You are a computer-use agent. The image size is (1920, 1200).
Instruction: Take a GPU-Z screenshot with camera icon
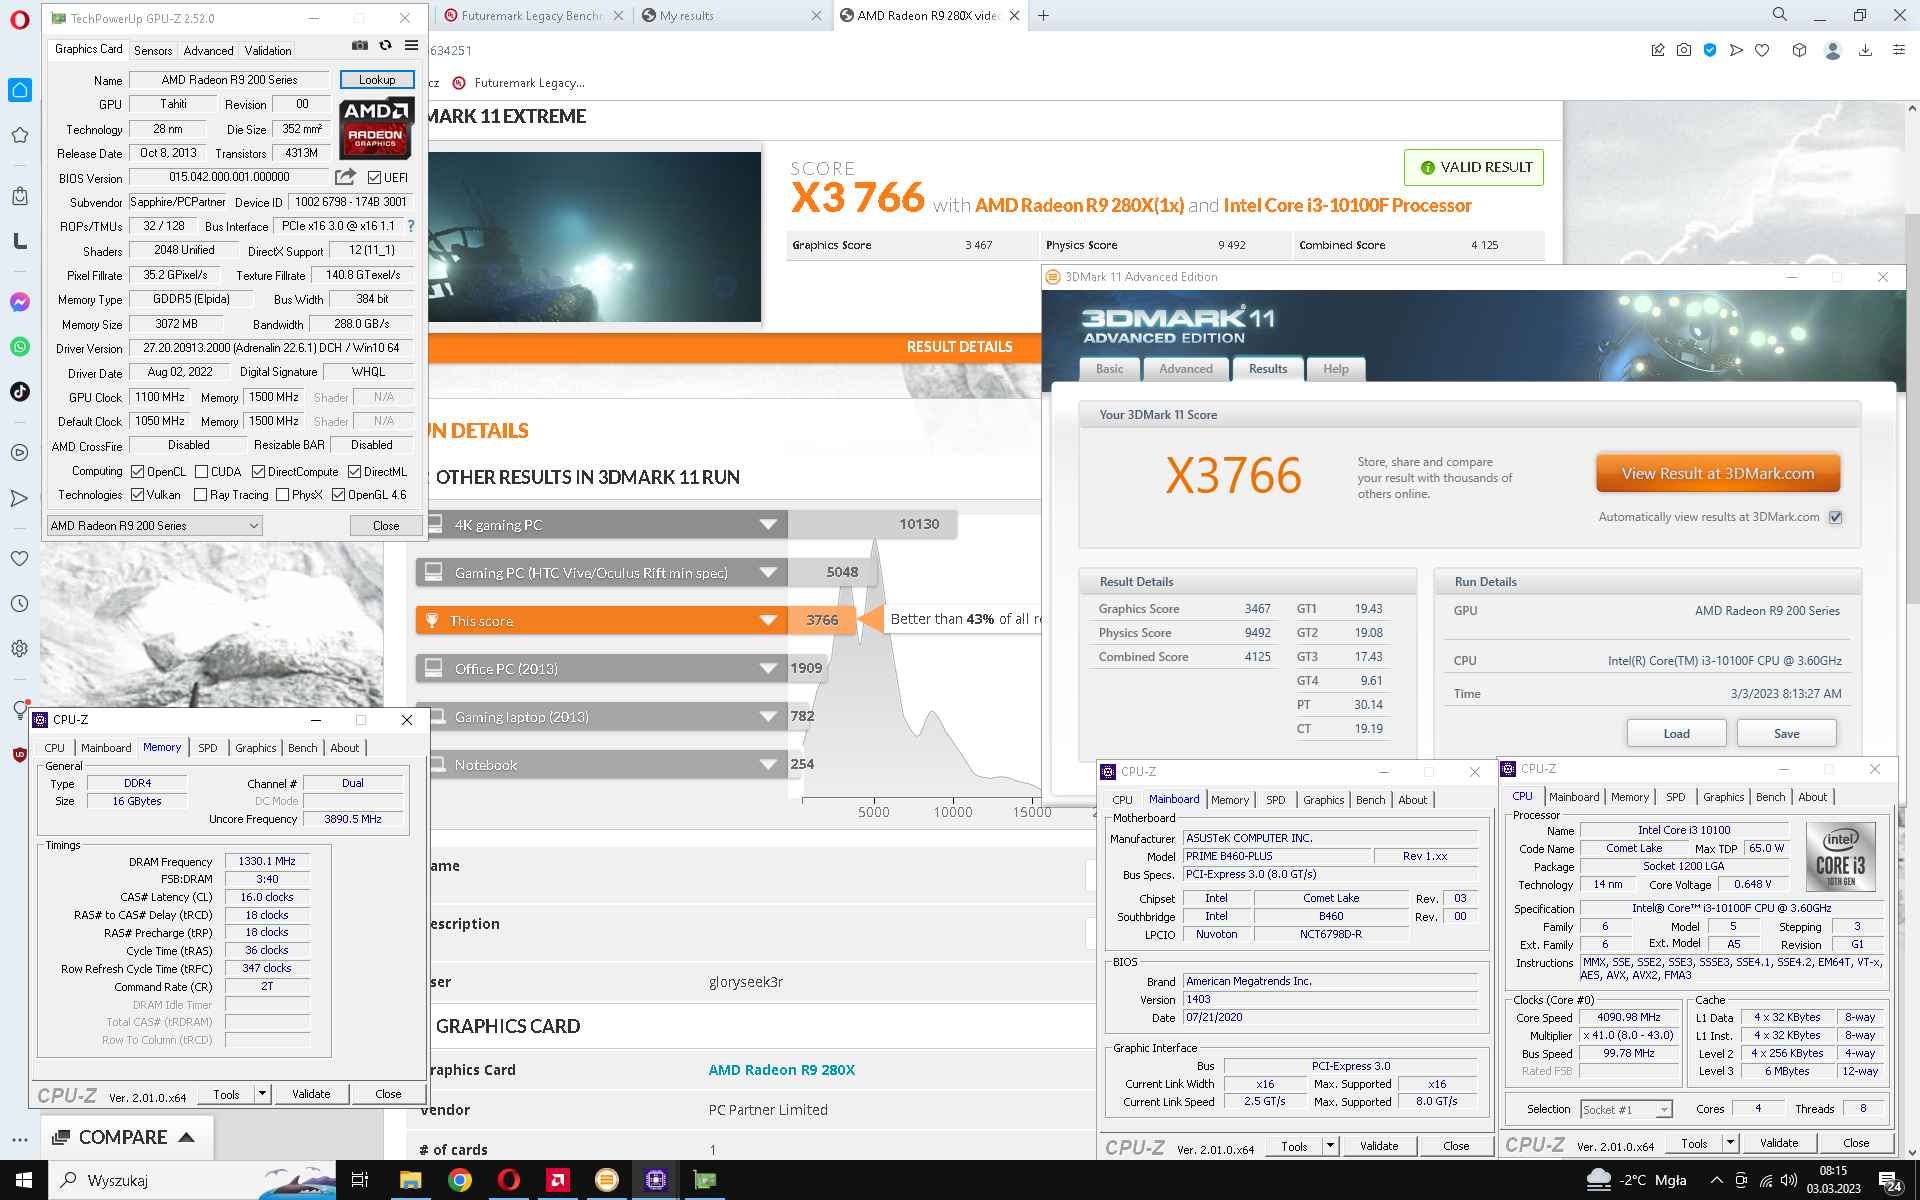coord(360,46)
